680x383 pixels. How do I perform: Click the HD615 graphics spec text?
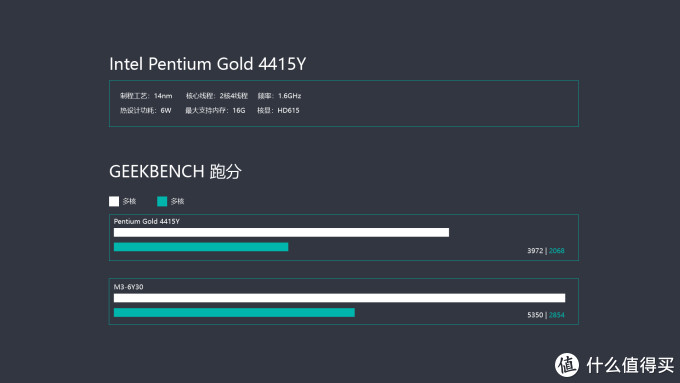[288, 111]
